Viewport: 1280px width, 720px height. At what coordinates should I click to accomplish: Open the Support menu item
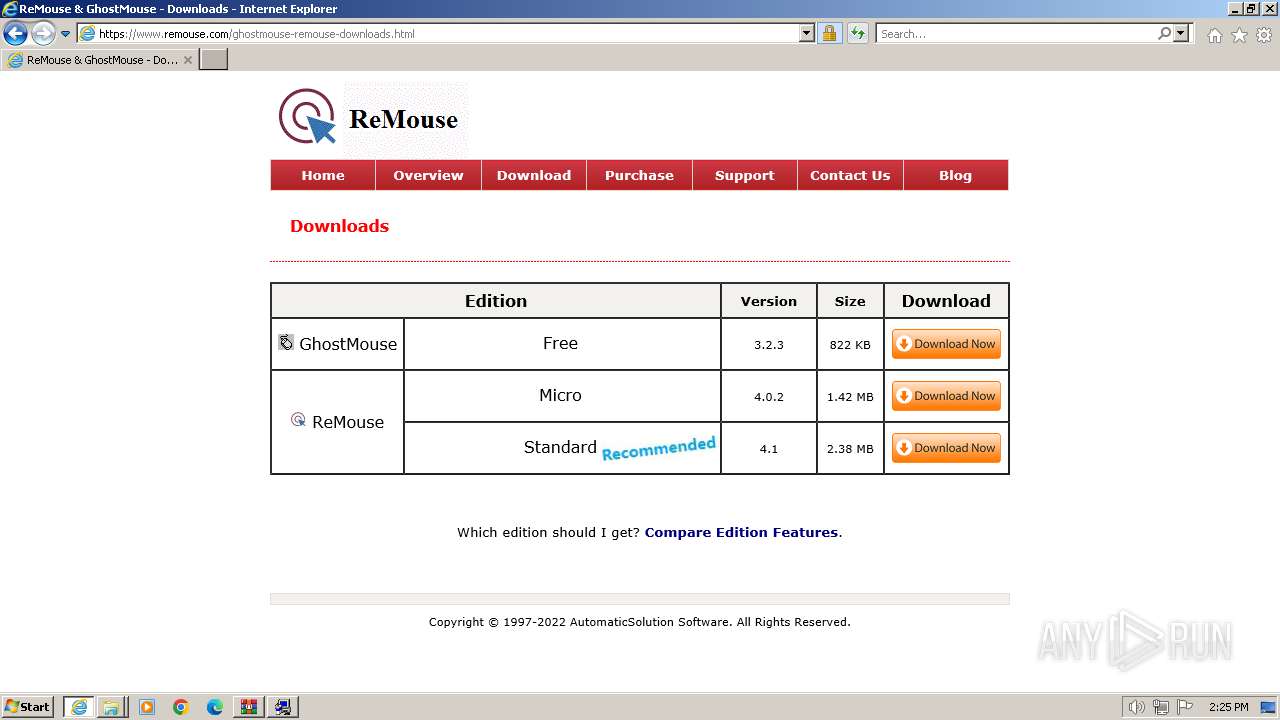pos(744,175)
